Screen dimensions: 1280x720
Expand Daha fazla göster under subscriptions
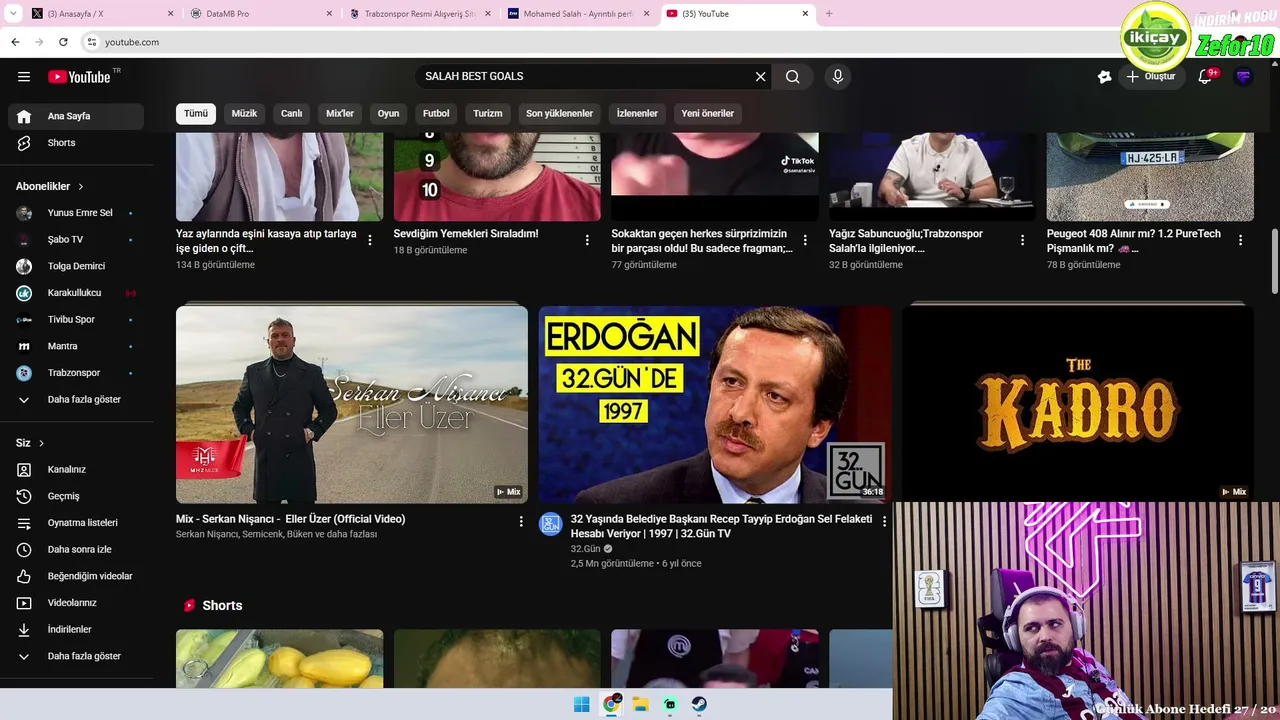[x=76, y=400]
